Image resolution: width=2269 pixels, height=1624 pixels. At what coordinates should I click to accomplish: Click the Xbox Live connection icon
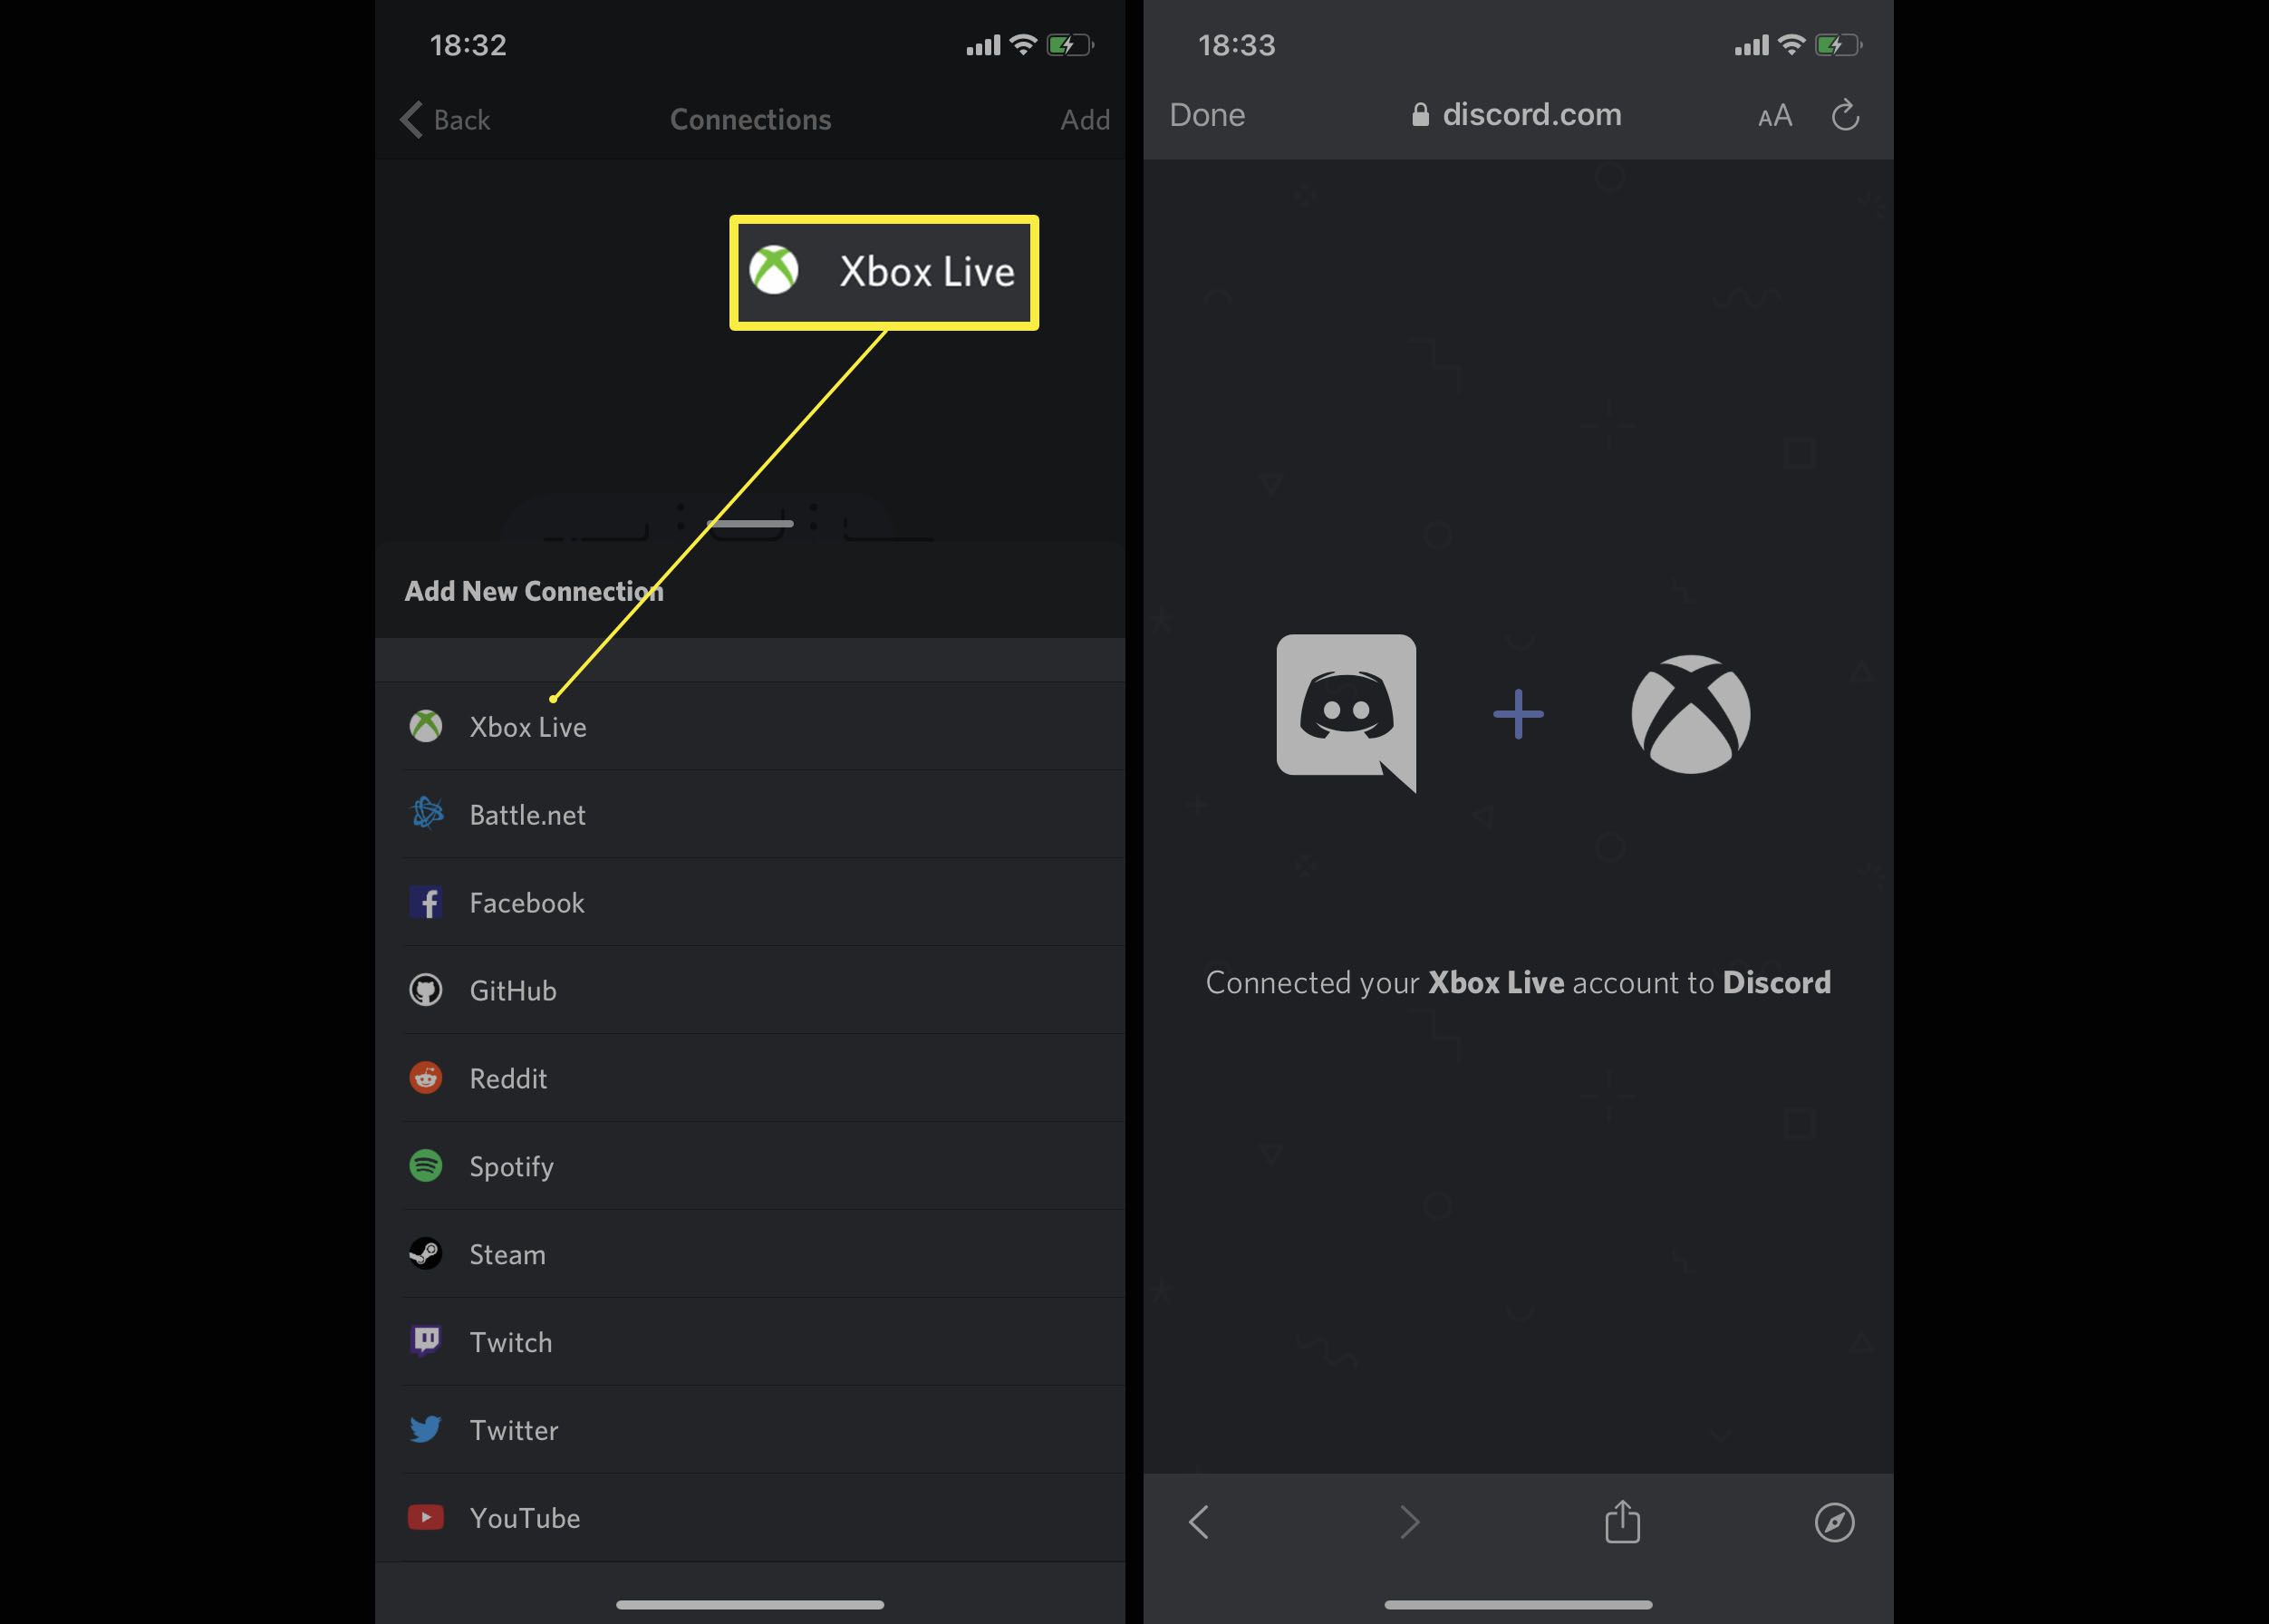coord(429,726)
